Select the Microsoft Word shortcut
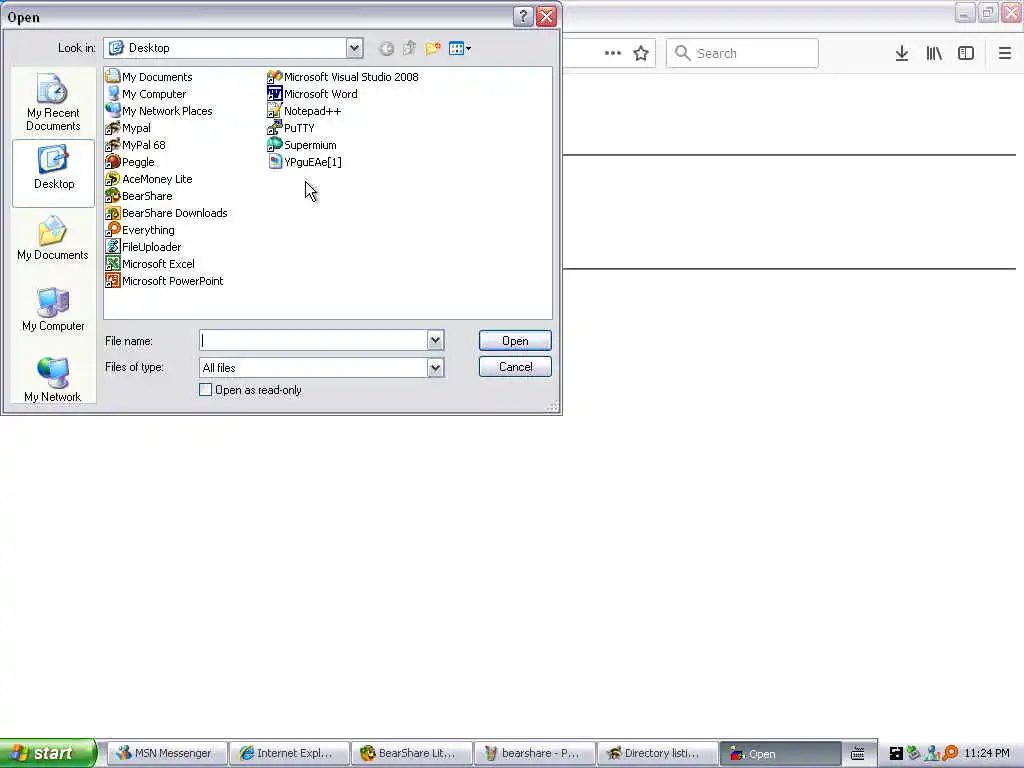The image size is (1024, 768). (x=313, y=94)
